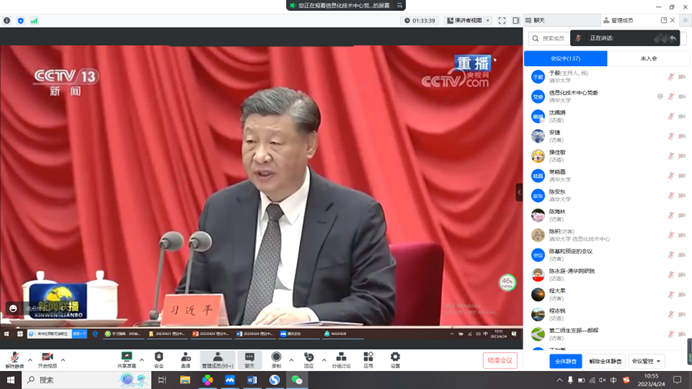Click the search members input field
Screen dimensions: 692x389
(549, 38)
